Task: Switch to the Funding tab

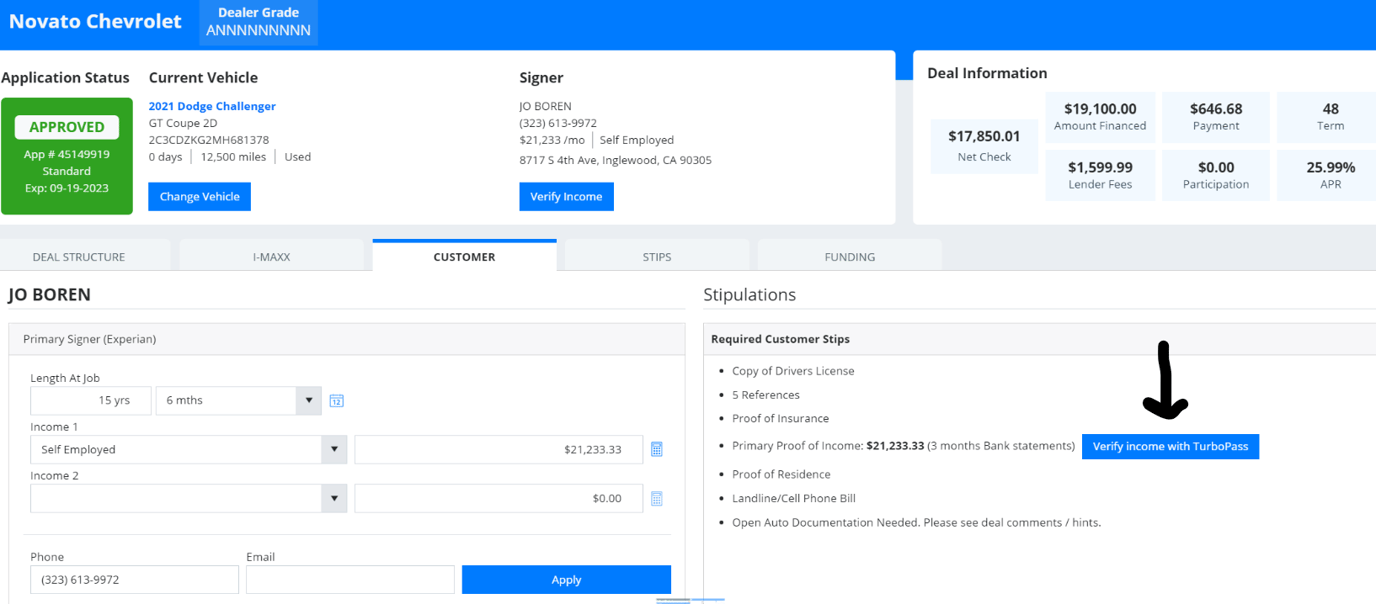Action: click(x=849, y=255)
